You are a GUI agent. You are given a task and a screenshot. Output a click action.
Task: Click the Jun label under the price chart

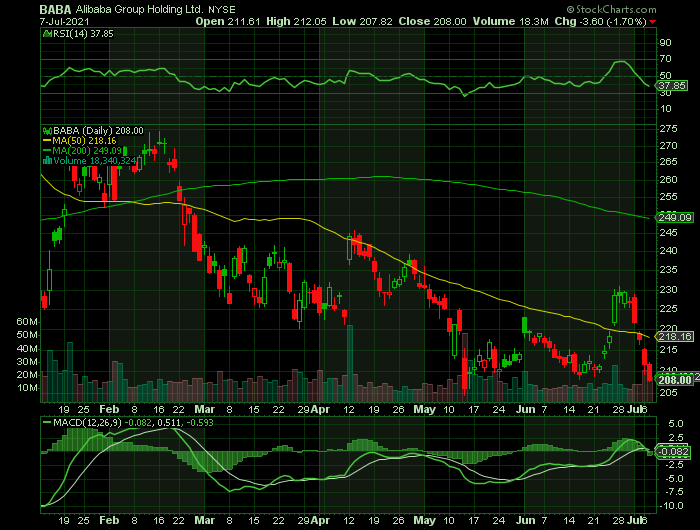525,409
